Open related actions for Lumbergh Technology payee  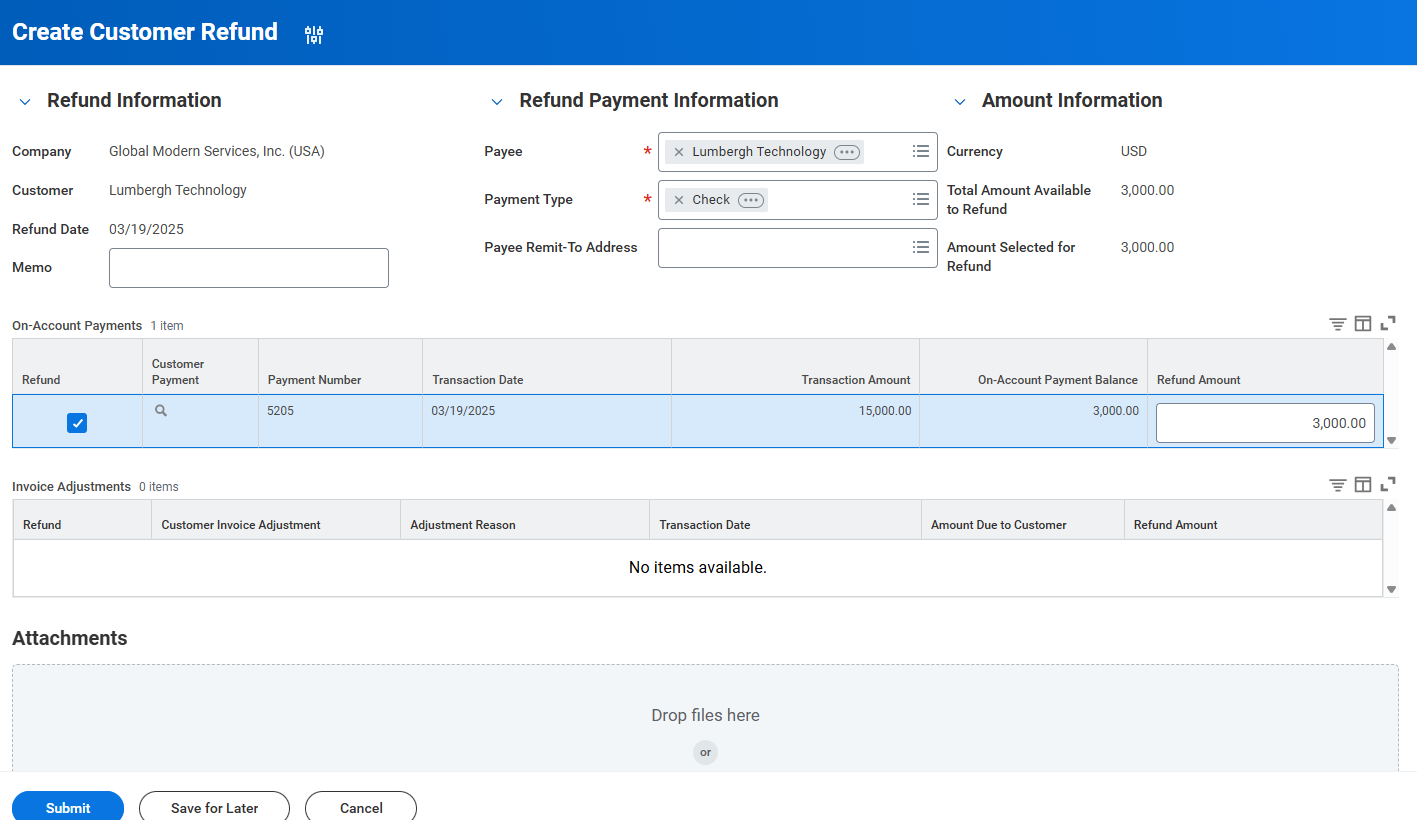coord(847,152)
